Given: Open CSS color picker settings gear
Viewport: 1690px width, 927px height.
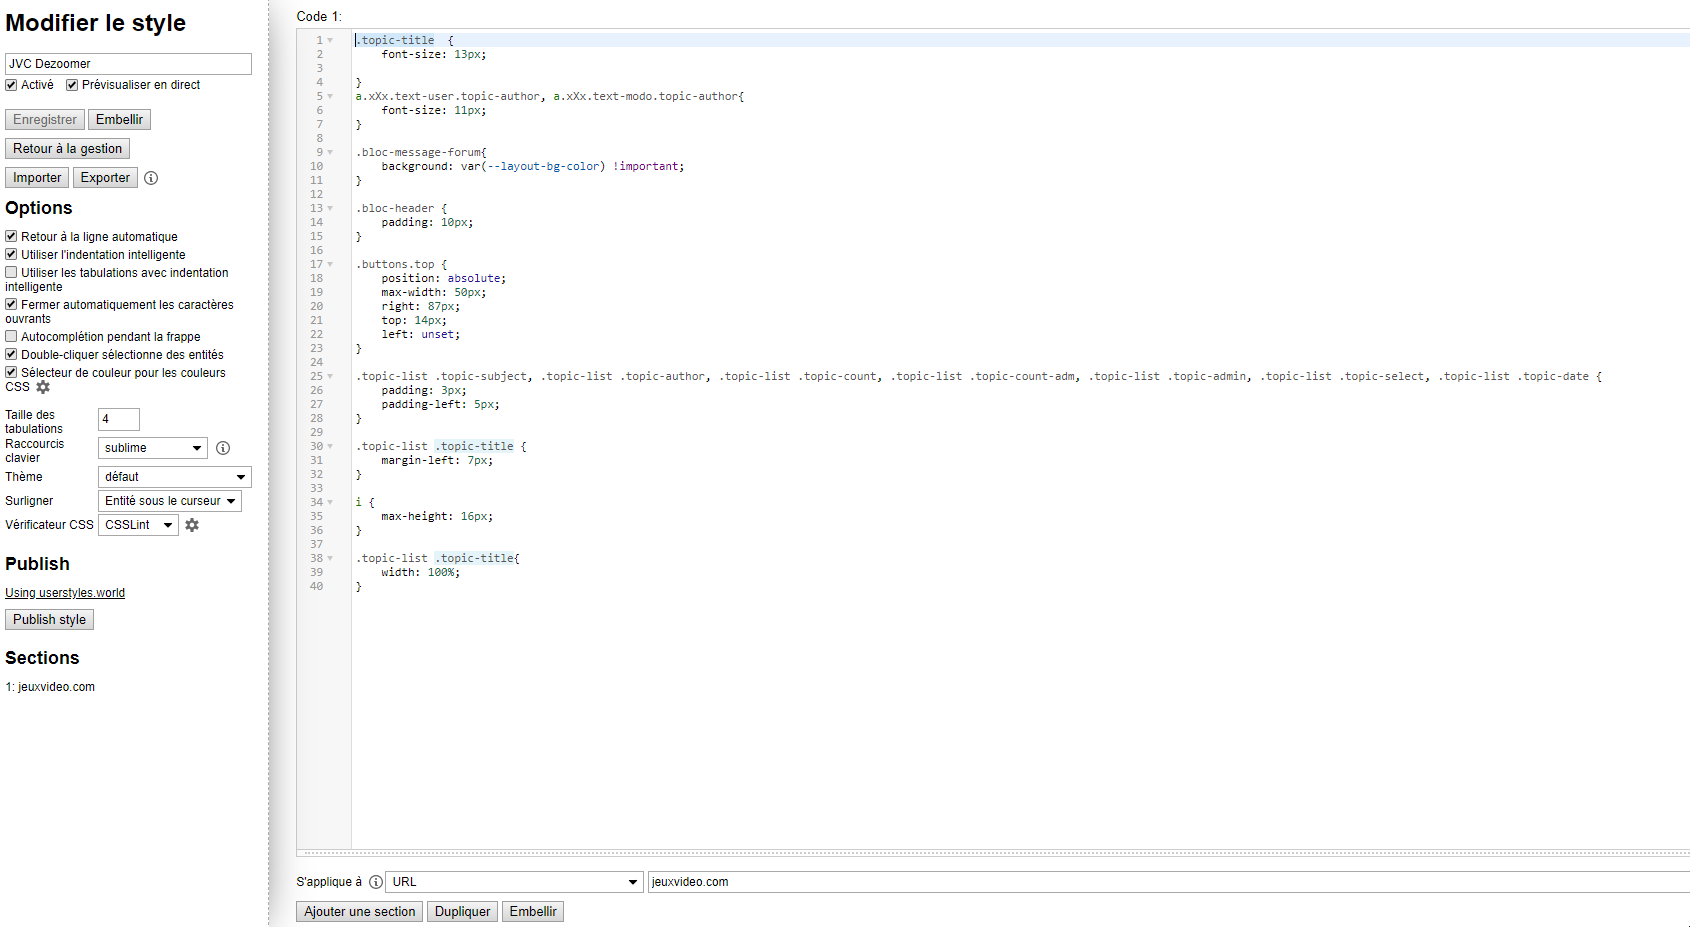Looking at the screenshot, I should (x=43, y=387).
